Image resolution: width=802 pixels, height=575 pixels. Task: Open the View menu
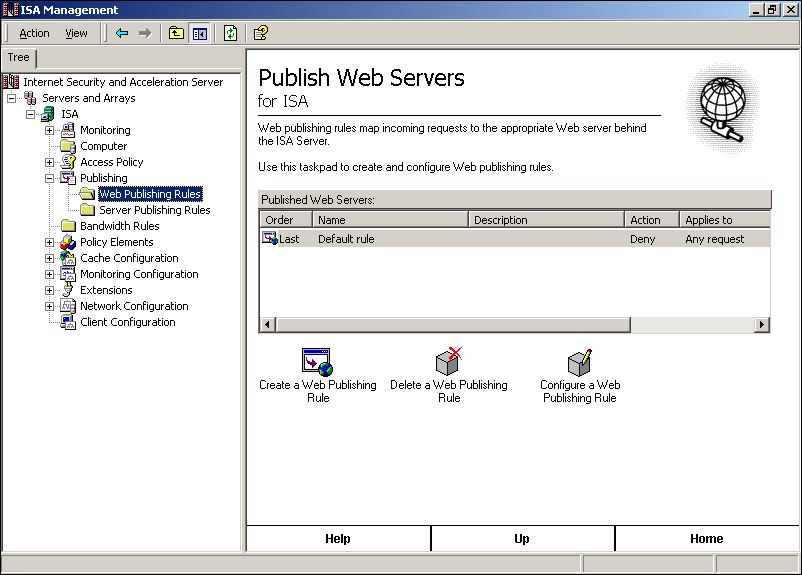click(76, 33)
